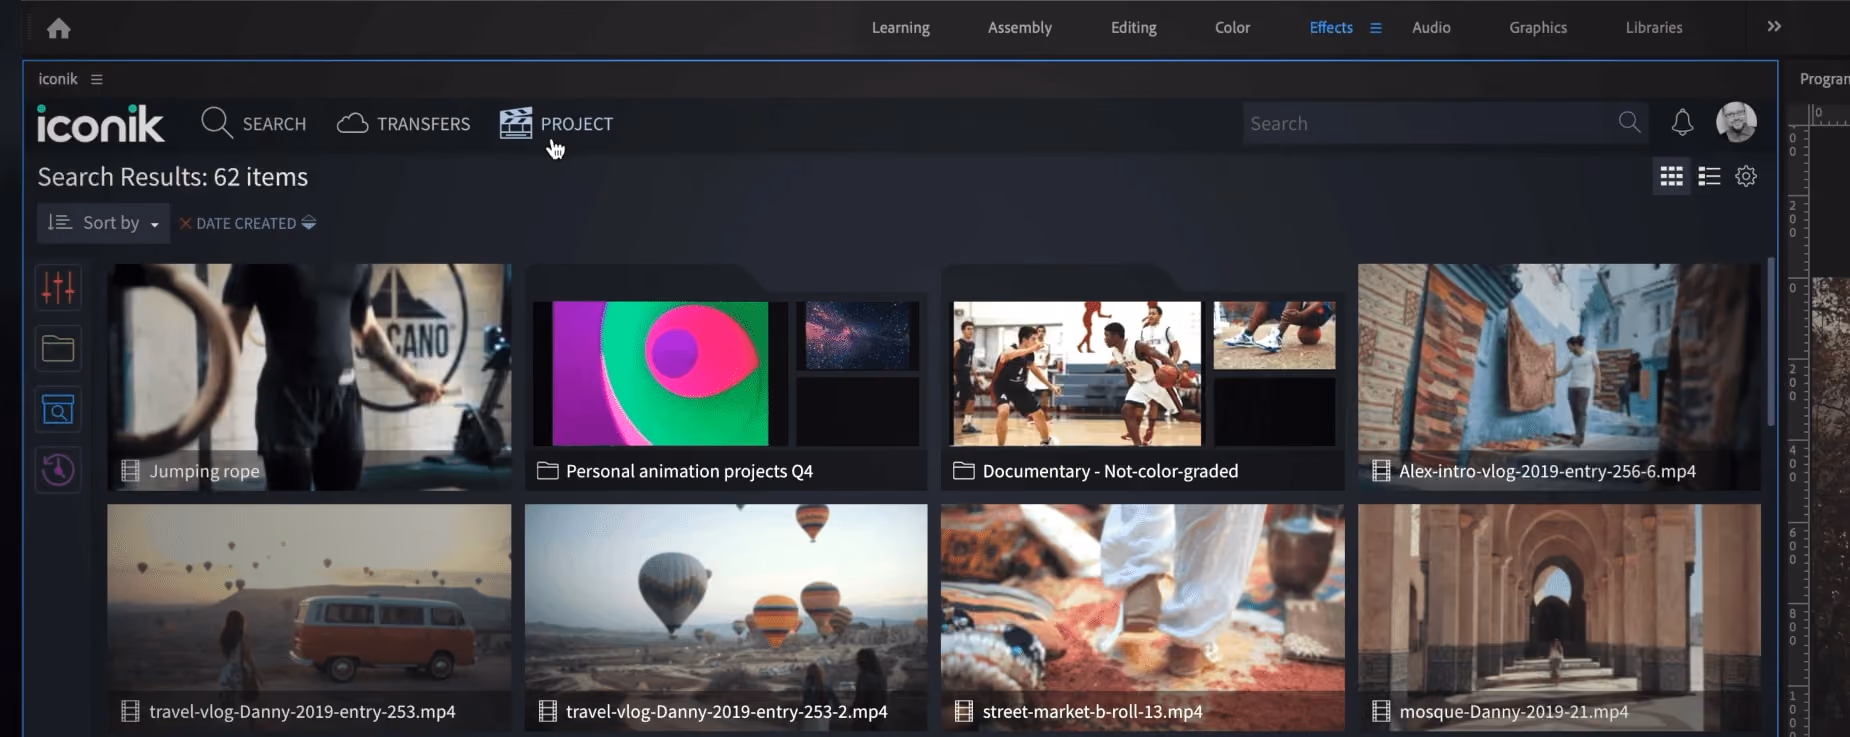The width and height of the screenshot is (1850, 737).
Task: Open travel-vlog-Danny-2019-entry-253-2.mp4 thumbnail
Action: (x=726, y=617)
